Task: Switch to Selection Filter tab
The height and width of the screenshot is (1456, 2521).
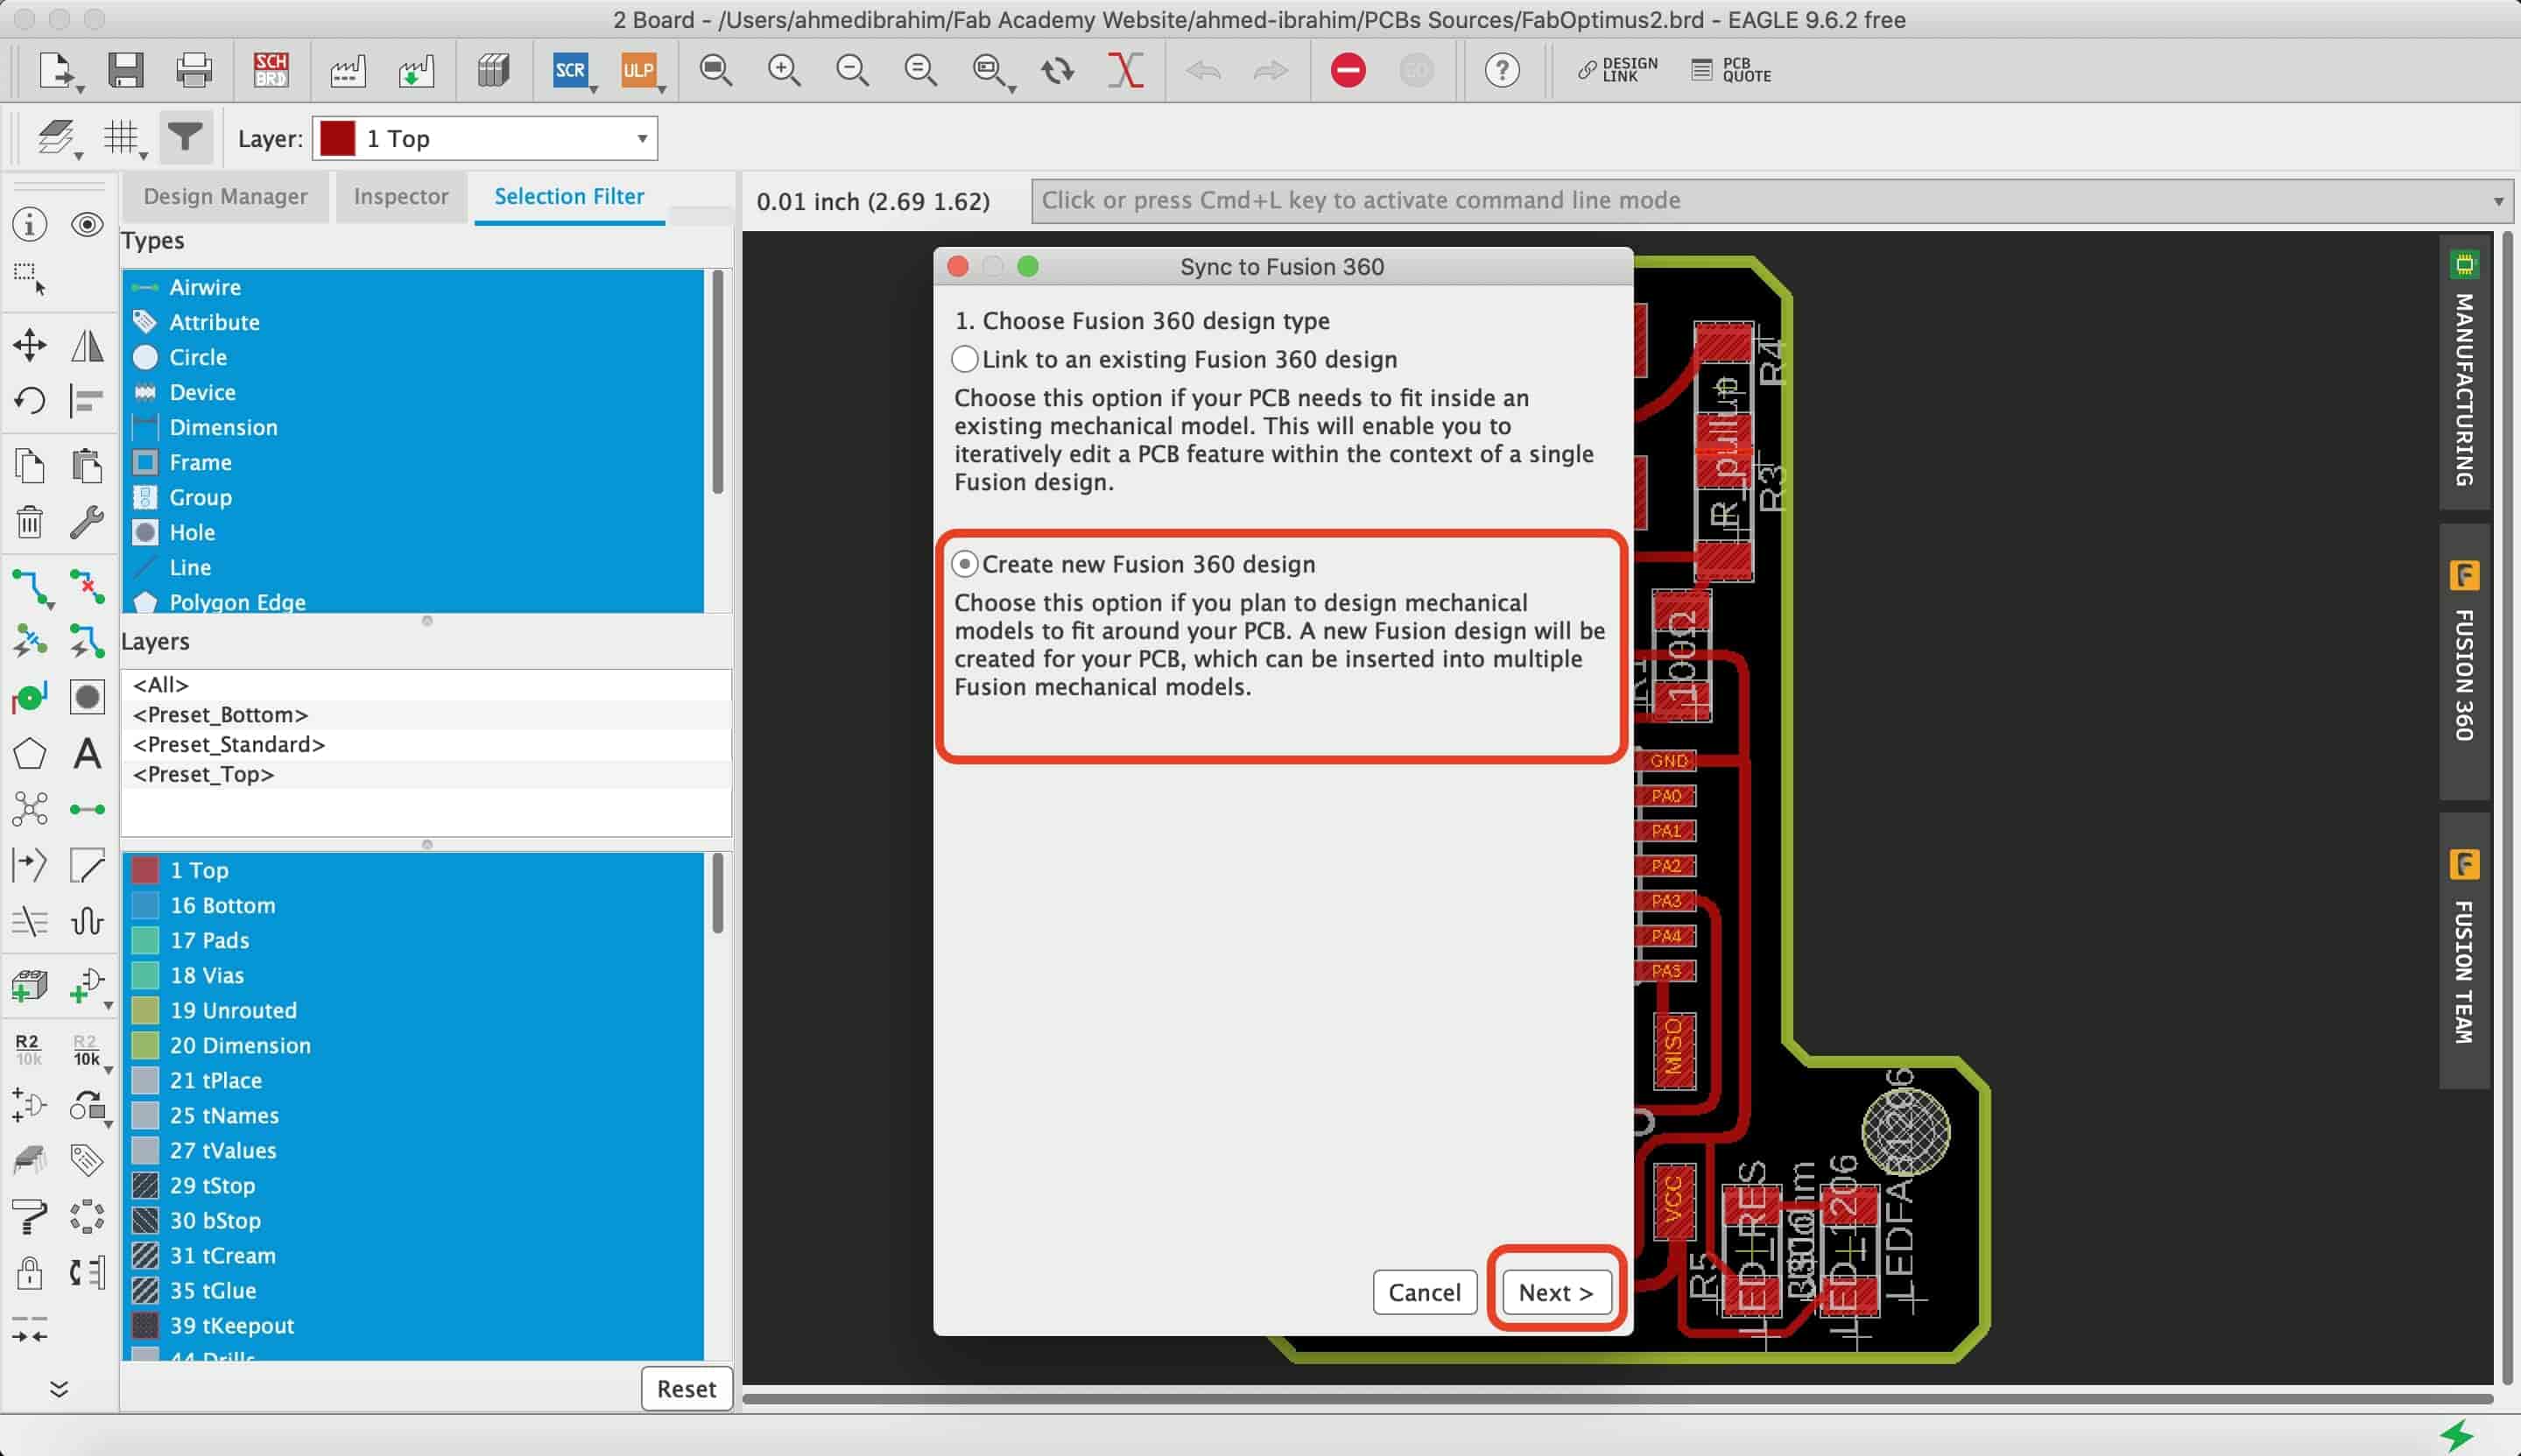Action: point(569,196)
